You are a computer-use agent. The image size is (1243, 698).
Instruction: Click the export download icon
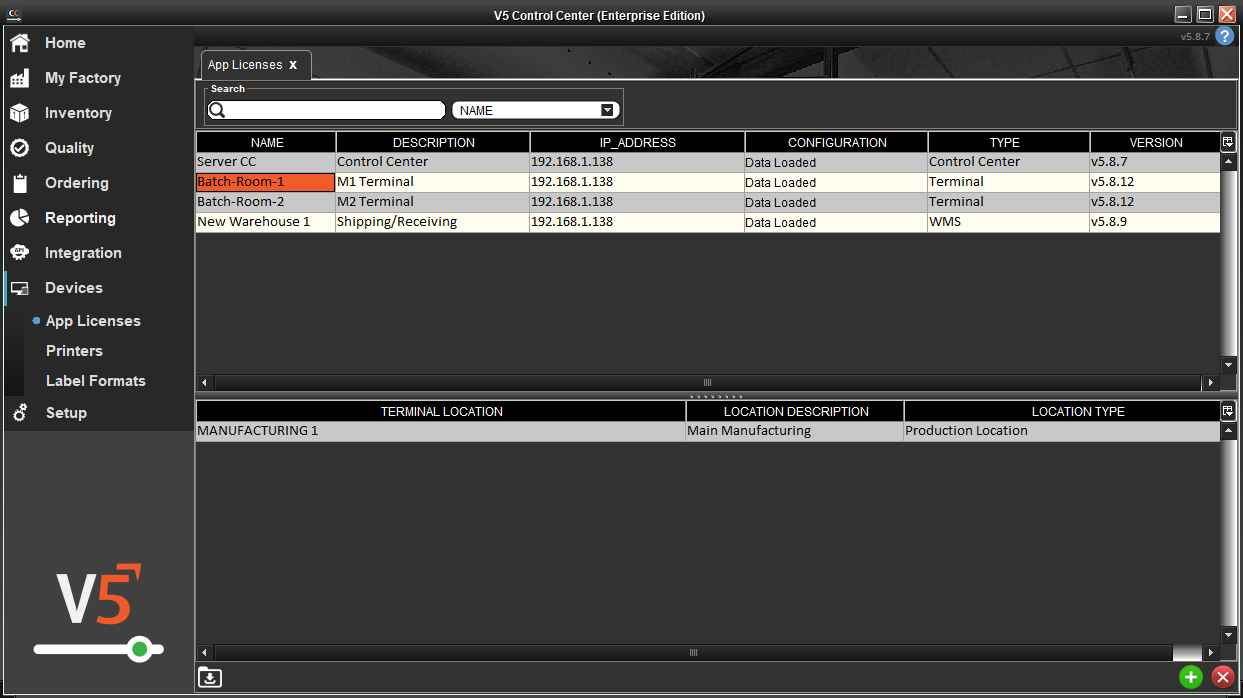[x=210, y=677]
